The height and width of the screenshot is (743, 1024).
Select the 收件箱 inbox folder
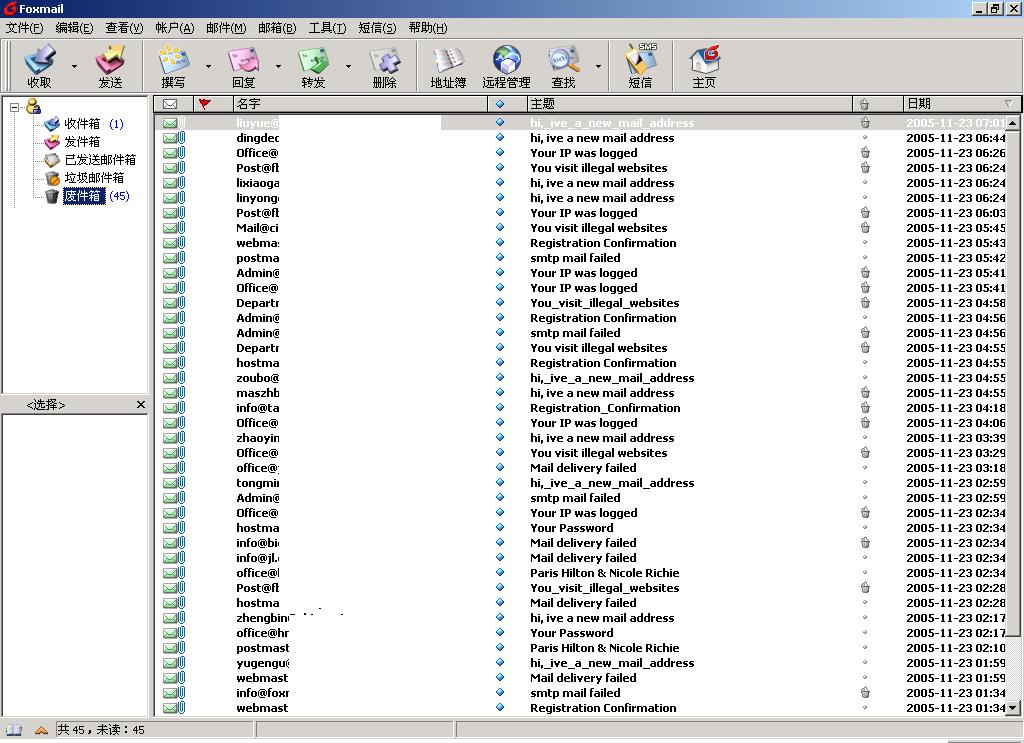82,124
